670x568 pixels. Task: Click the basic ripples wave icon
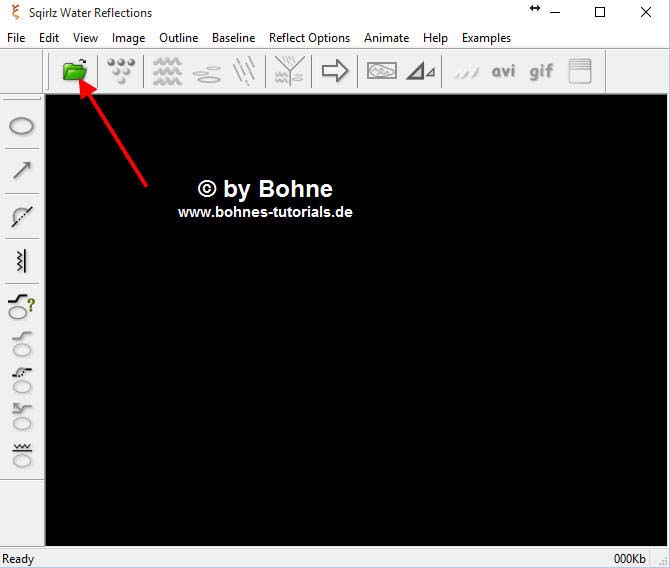[167, 71]
